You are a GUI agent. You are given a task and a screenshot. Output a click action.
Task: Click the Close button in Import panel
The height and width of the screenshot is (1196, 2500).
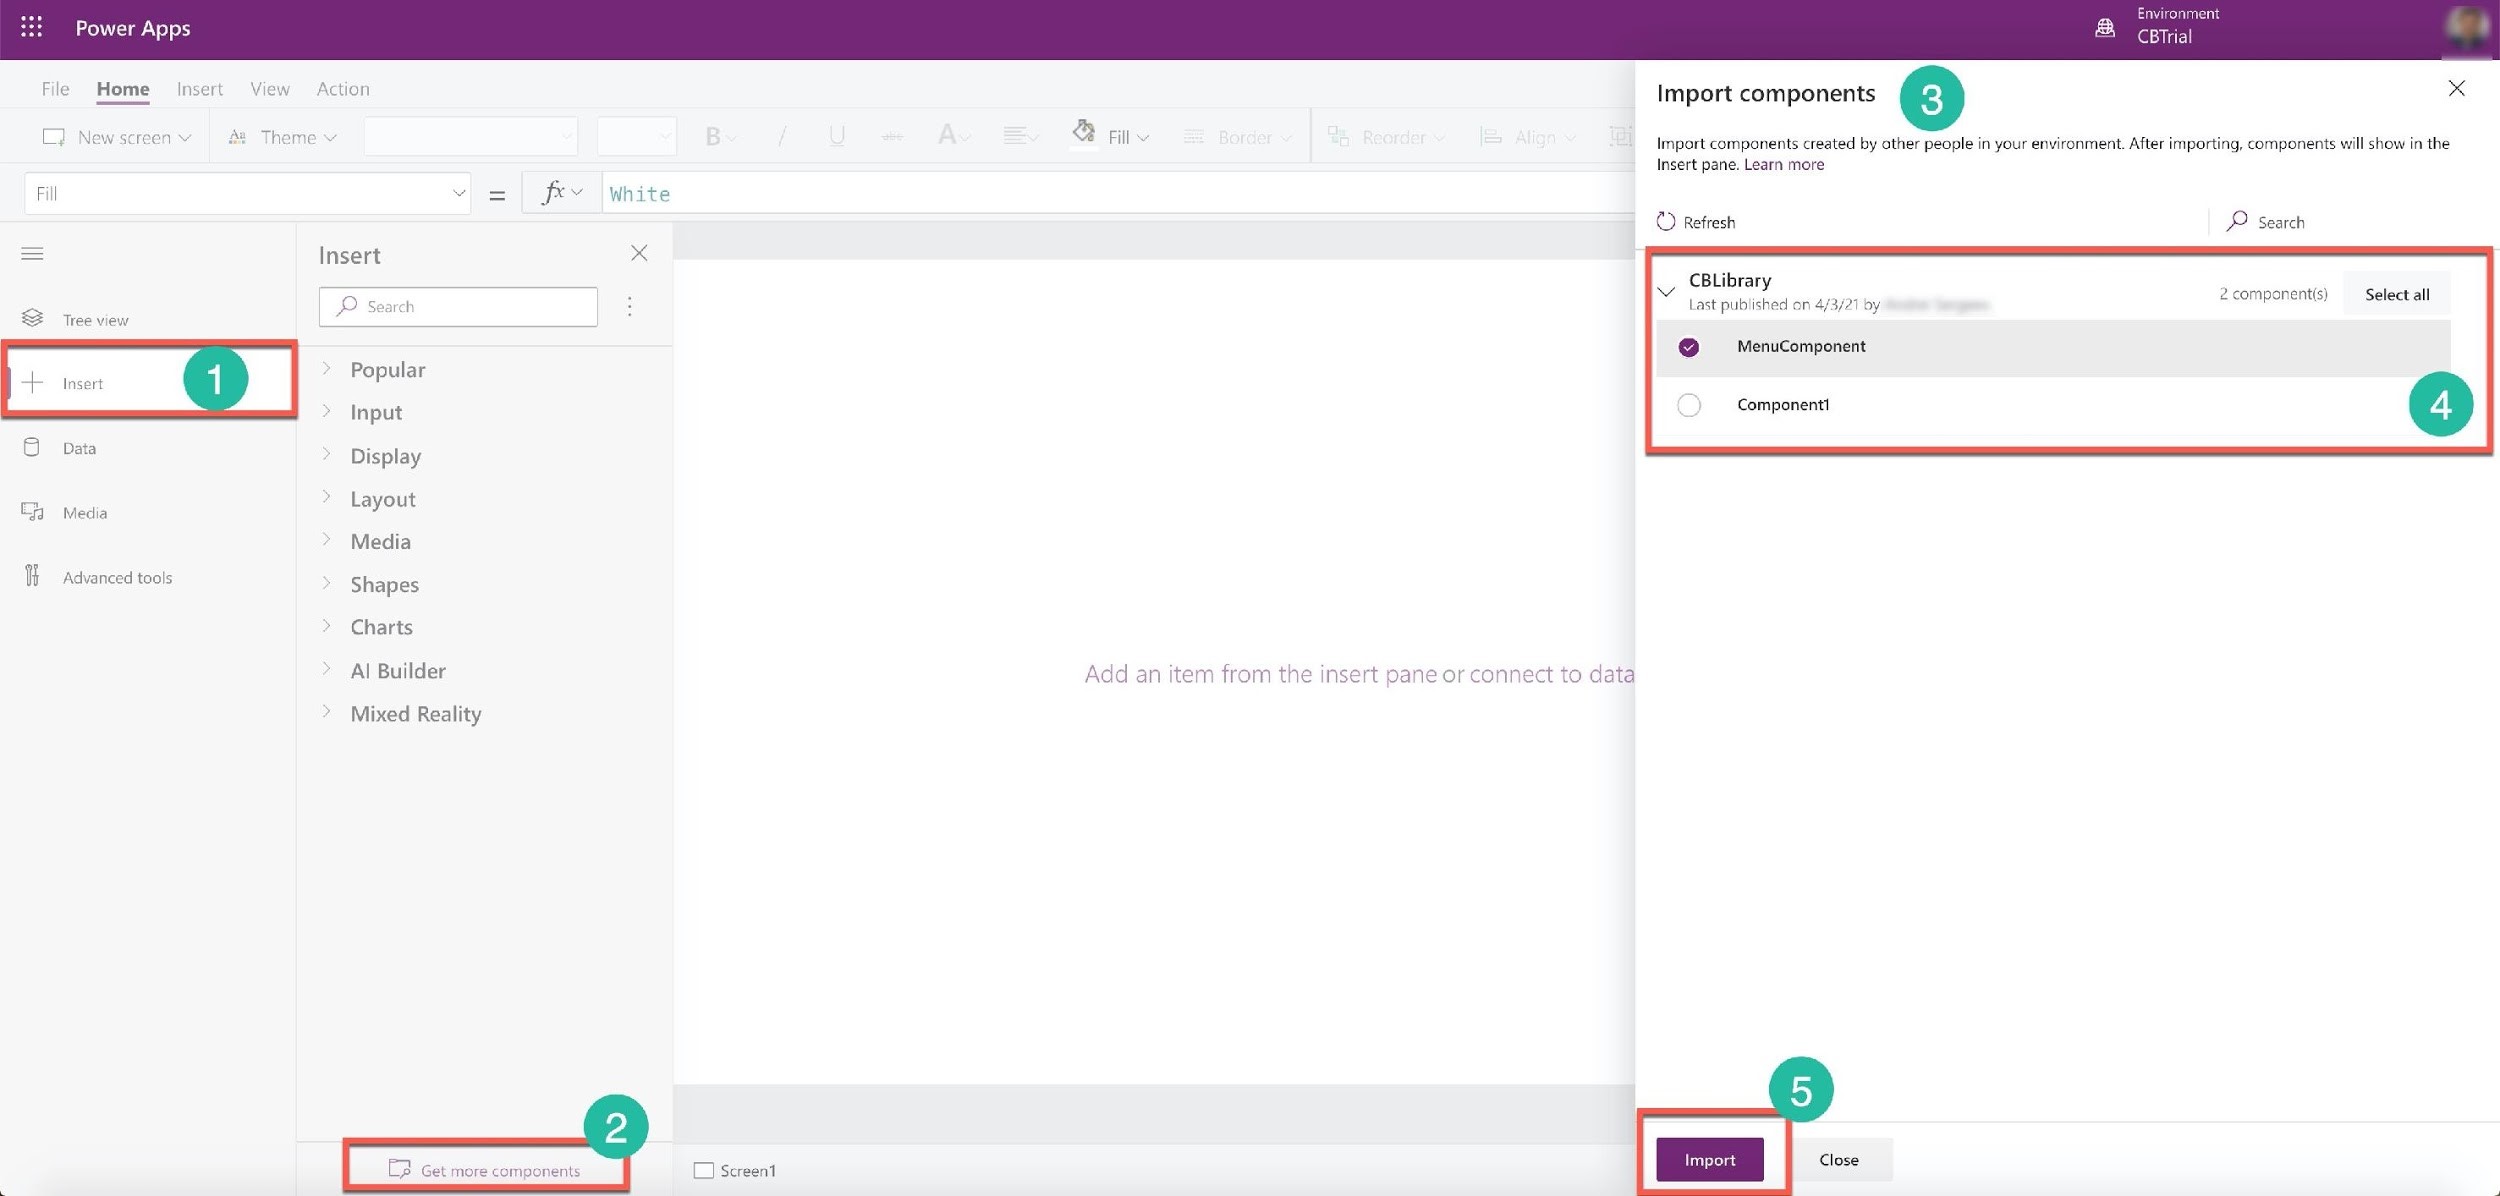[x=1838, y=1159]
